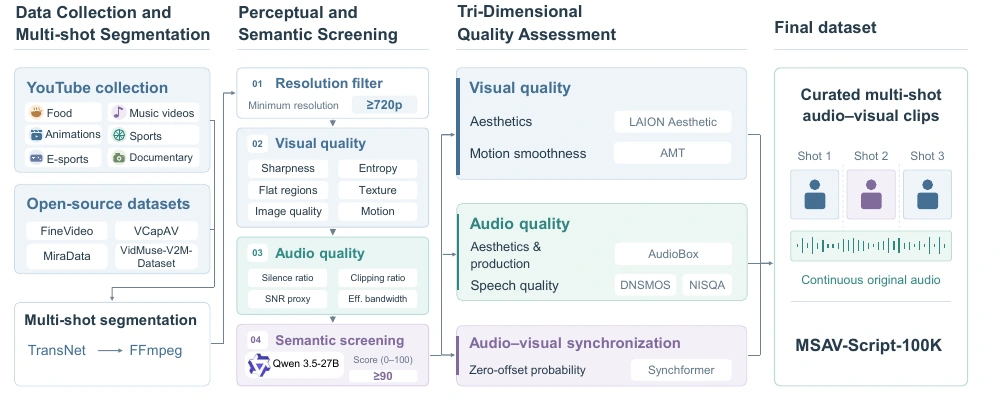Click the SNR proxy chip
Image resolution: width=1000 pixels, height=400 pixels.
click(x=288, y=299)
